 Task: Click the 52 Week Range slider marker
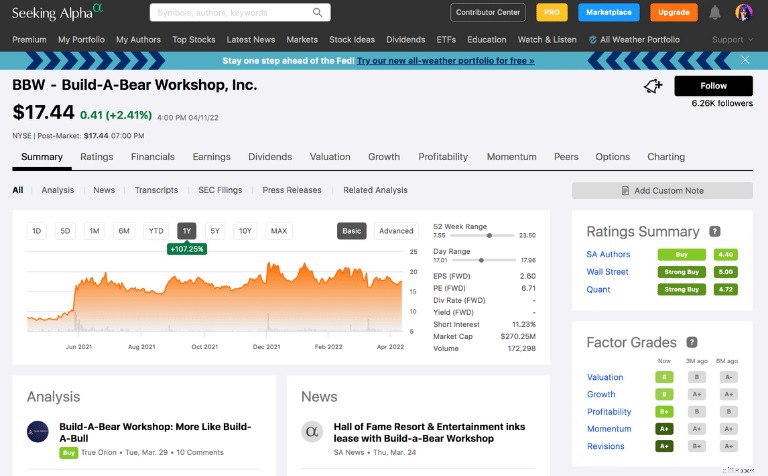tap(489, 236)
